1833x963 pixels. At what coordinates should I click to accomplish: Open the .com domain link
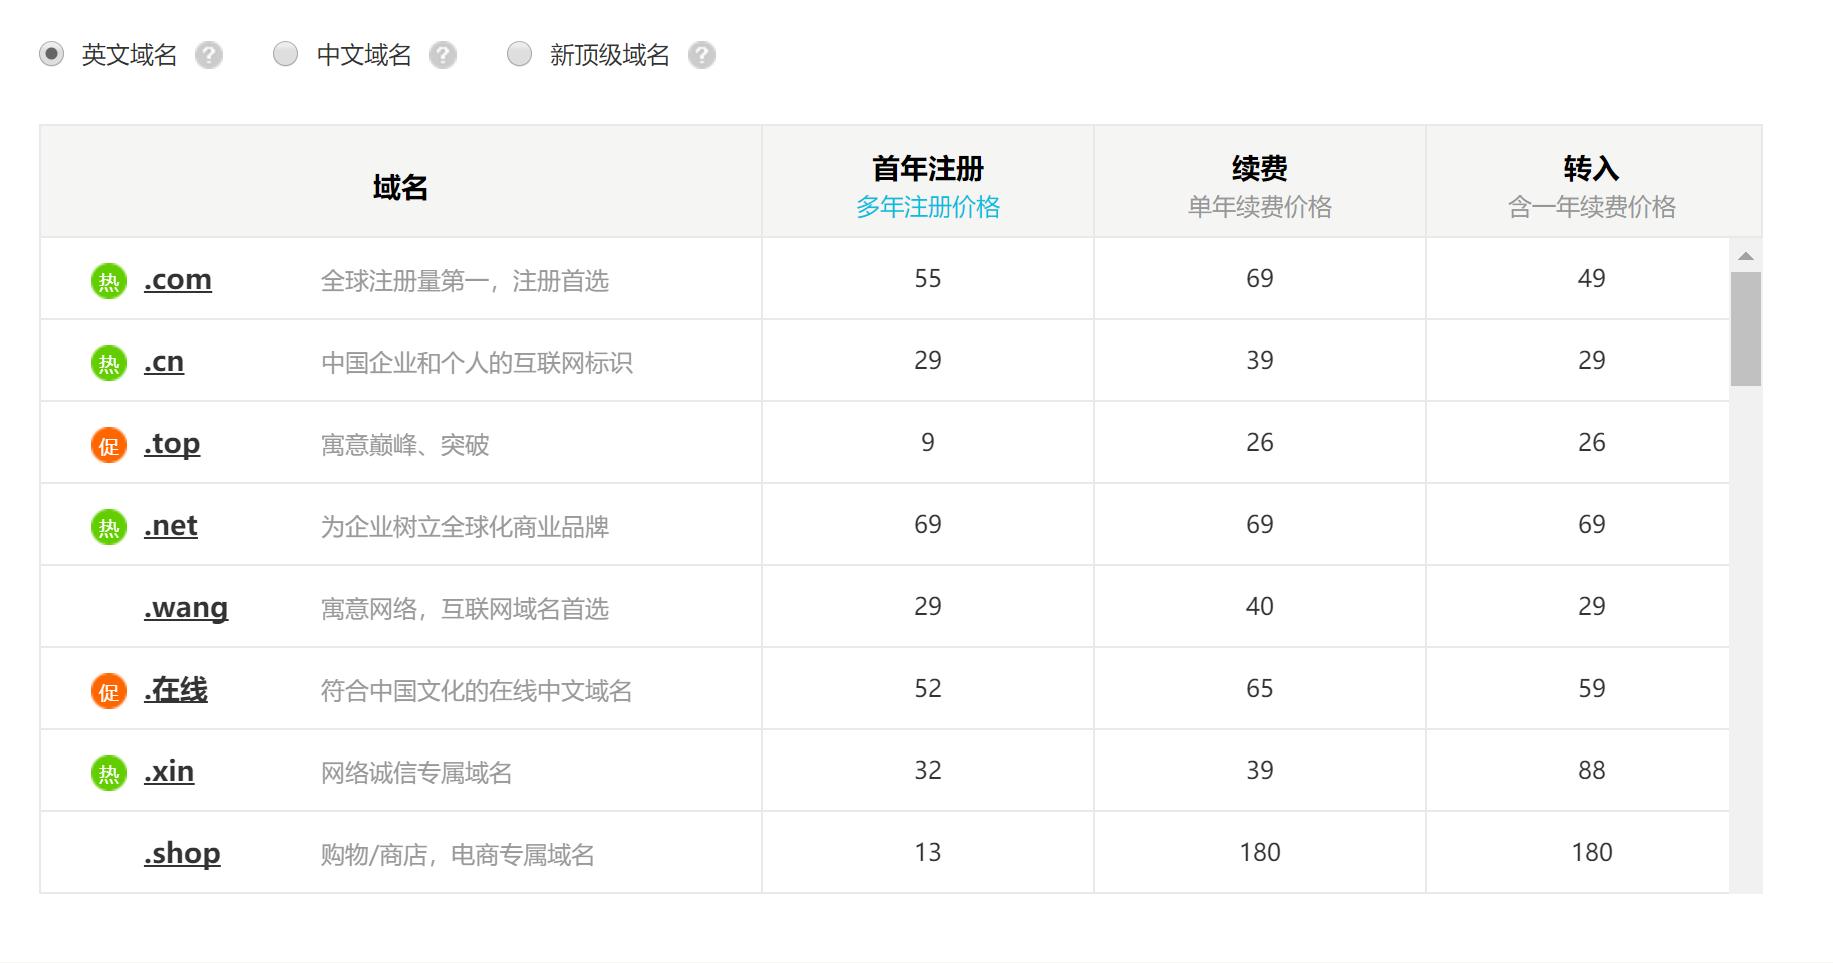178,280
